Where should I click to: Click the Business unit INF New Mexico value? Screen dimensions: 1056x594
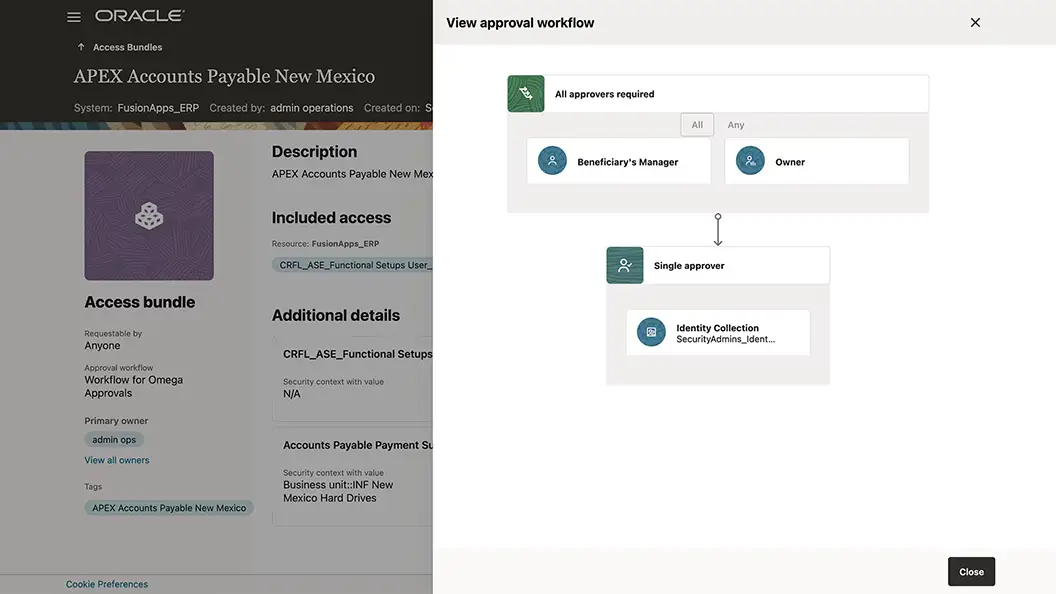[x=338, y=492]
